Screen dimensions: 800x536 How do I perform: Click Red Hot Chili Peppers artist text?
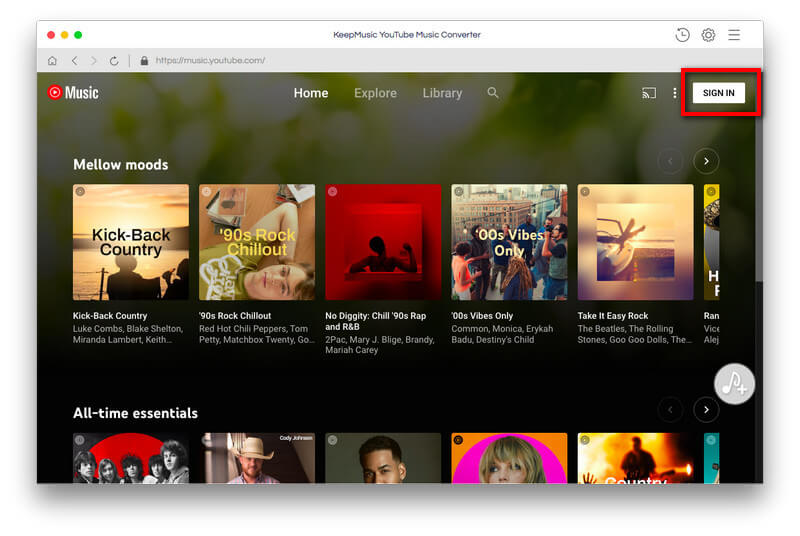[257, 334]
